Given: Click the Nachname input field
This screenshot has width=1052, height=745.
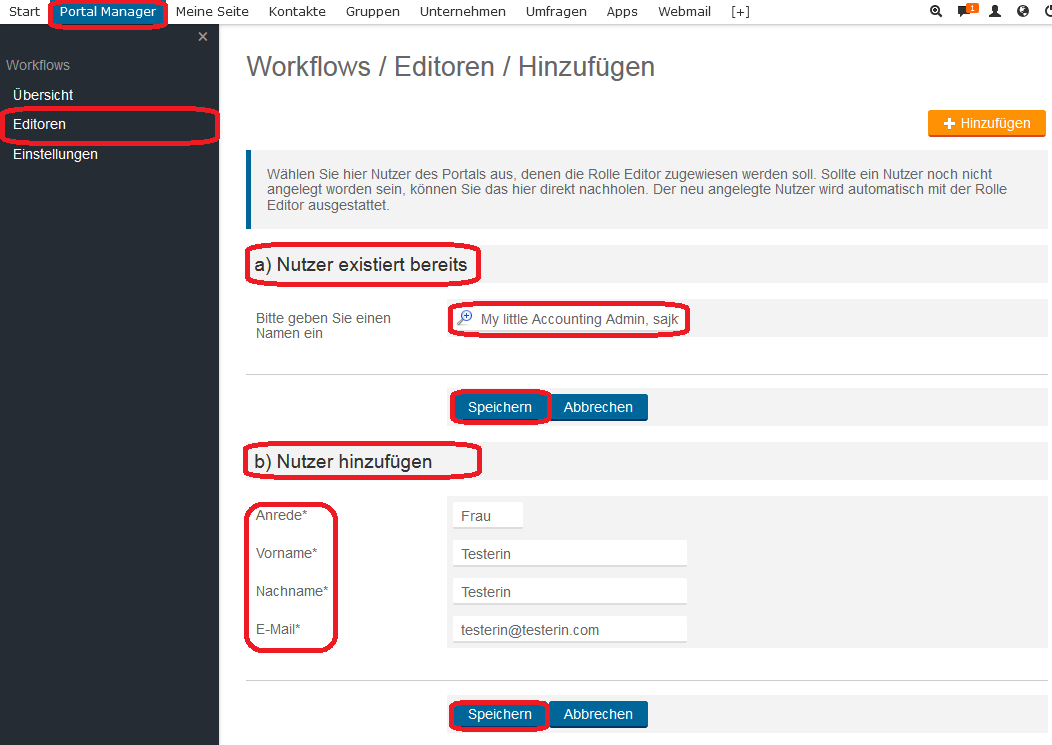Looking at the screenshot, I should (570, 592).
